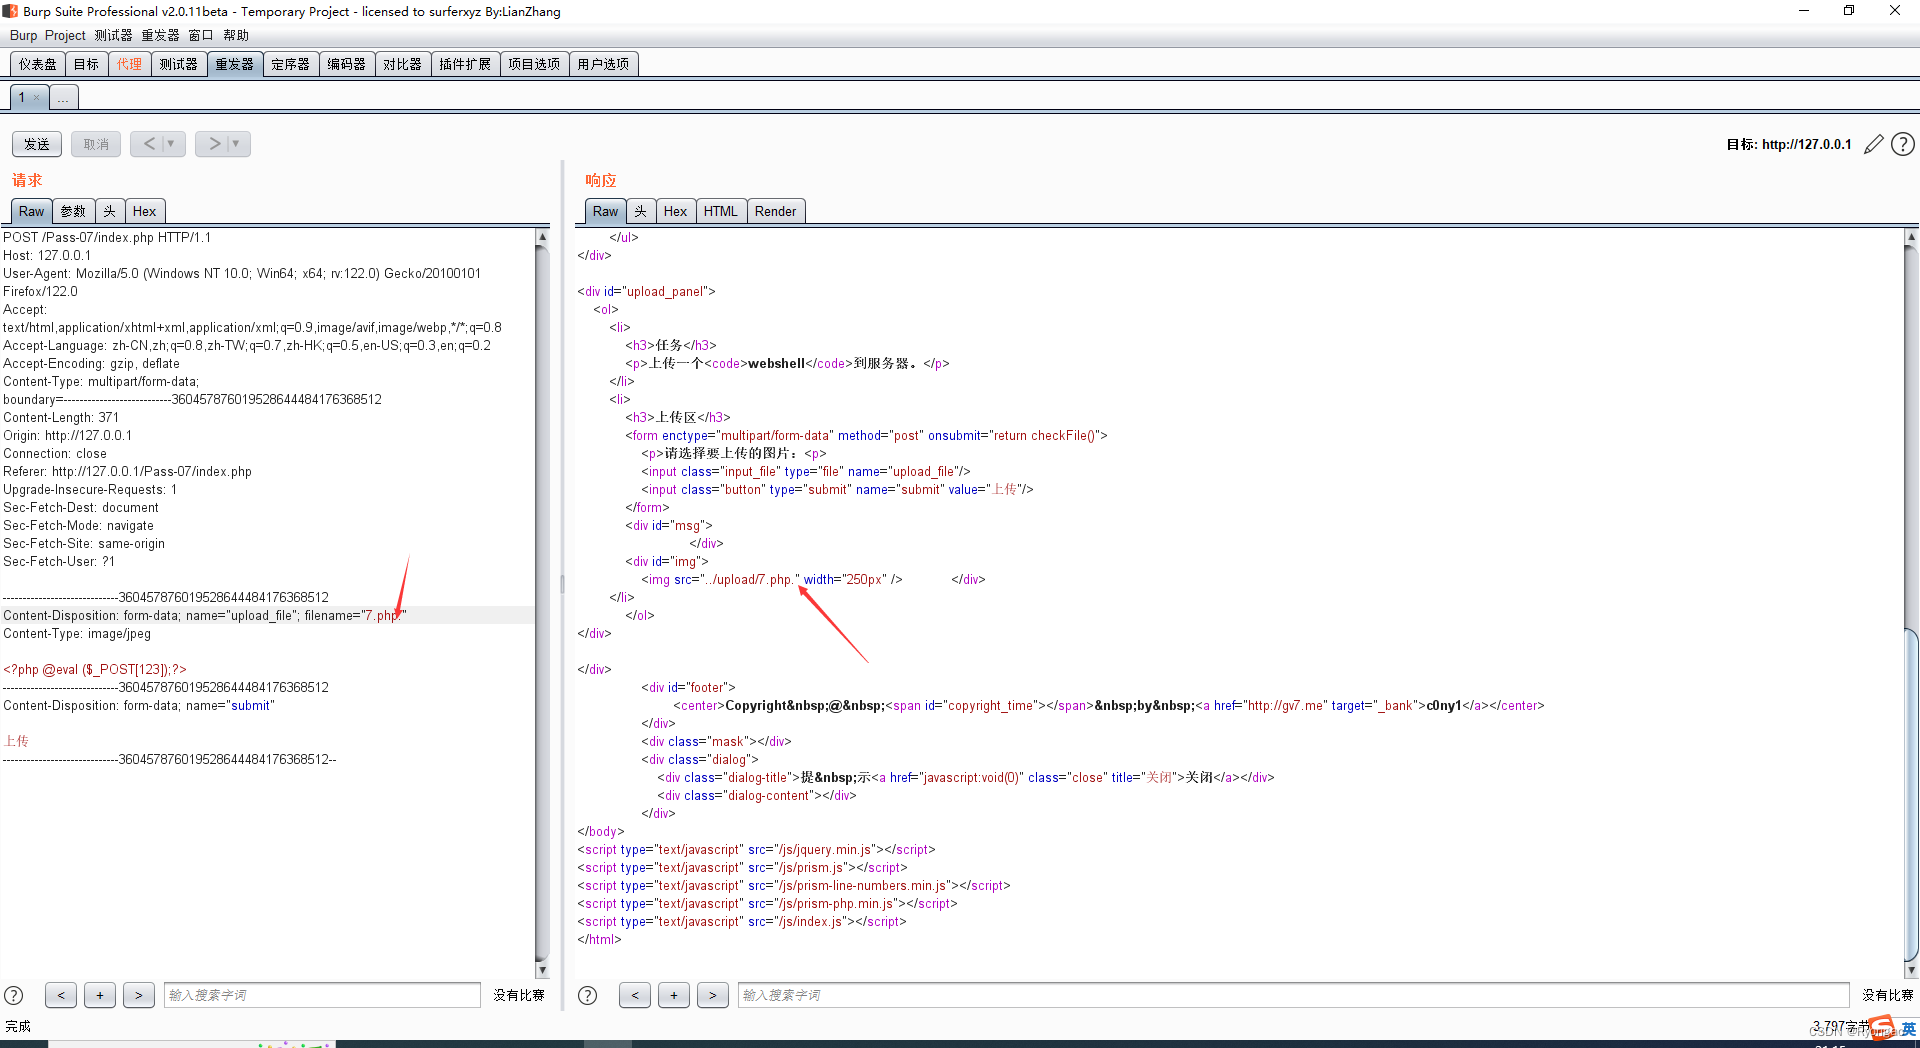This screenshot has width=1920, height=1048.
Task: Switch to the 定序器 tab
Action: click(290, 64)
